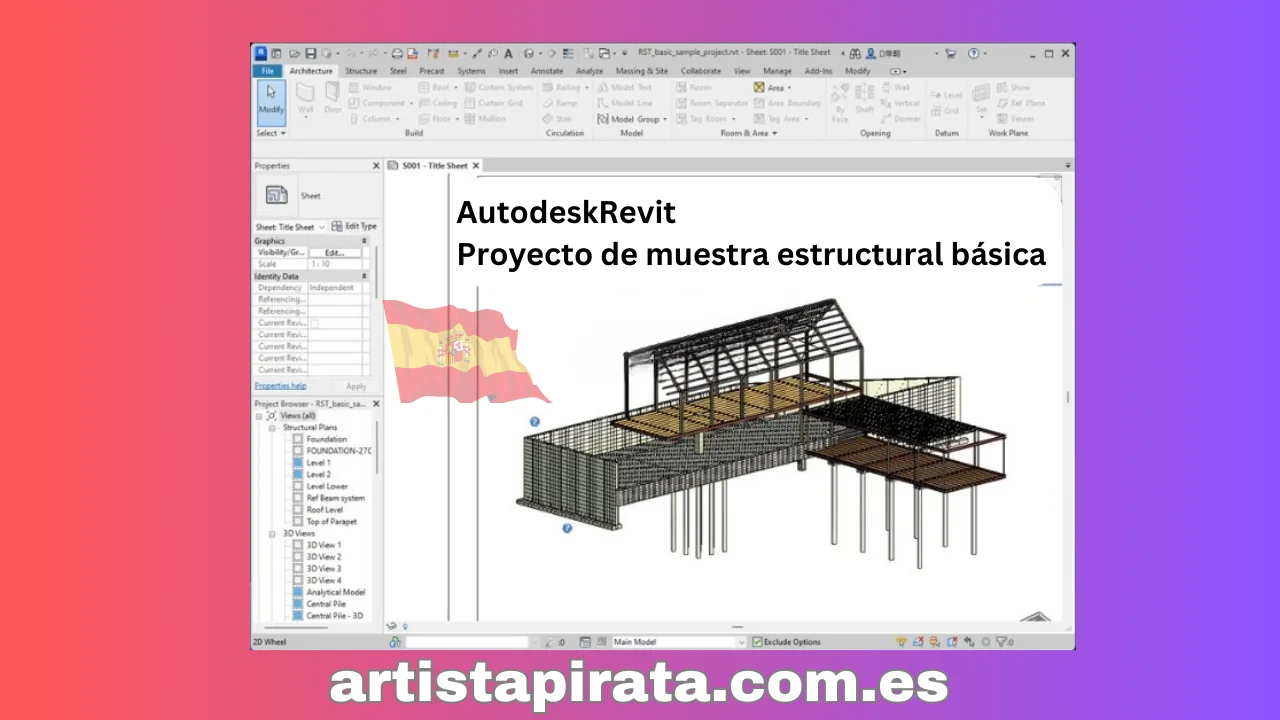Viewport: 1280px width, 720px height.
Task: Open the work plane Viewer
Action: 1016,118
